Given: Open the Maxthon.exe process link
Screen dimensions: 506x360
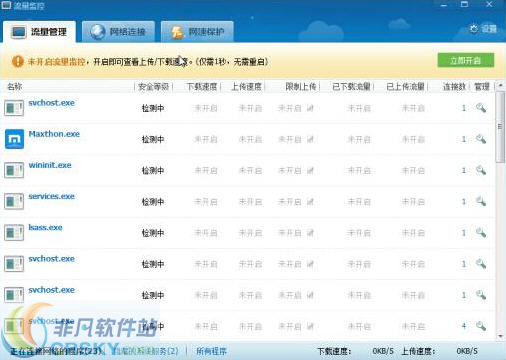Looking at the screenshot, I should 54,134.
